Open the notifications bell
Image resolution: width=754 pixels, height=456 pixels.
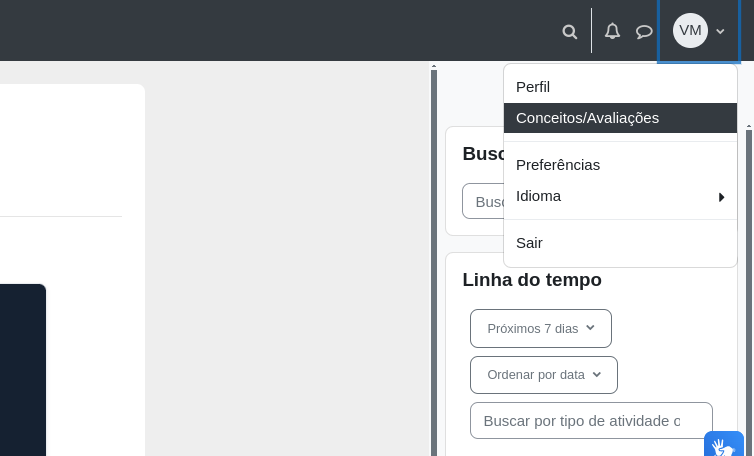tap(612, 31)
